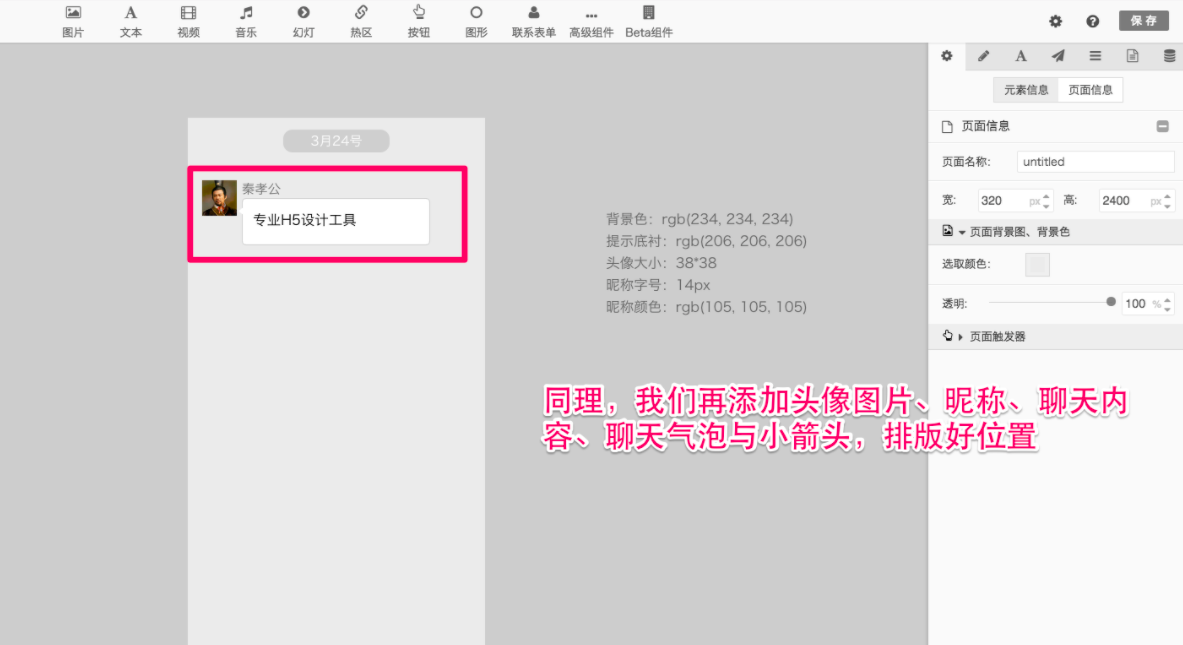This screenshot has width=1183, height=645.
Task: Insert a 幻灯 slideshow component
Action: 303,21
